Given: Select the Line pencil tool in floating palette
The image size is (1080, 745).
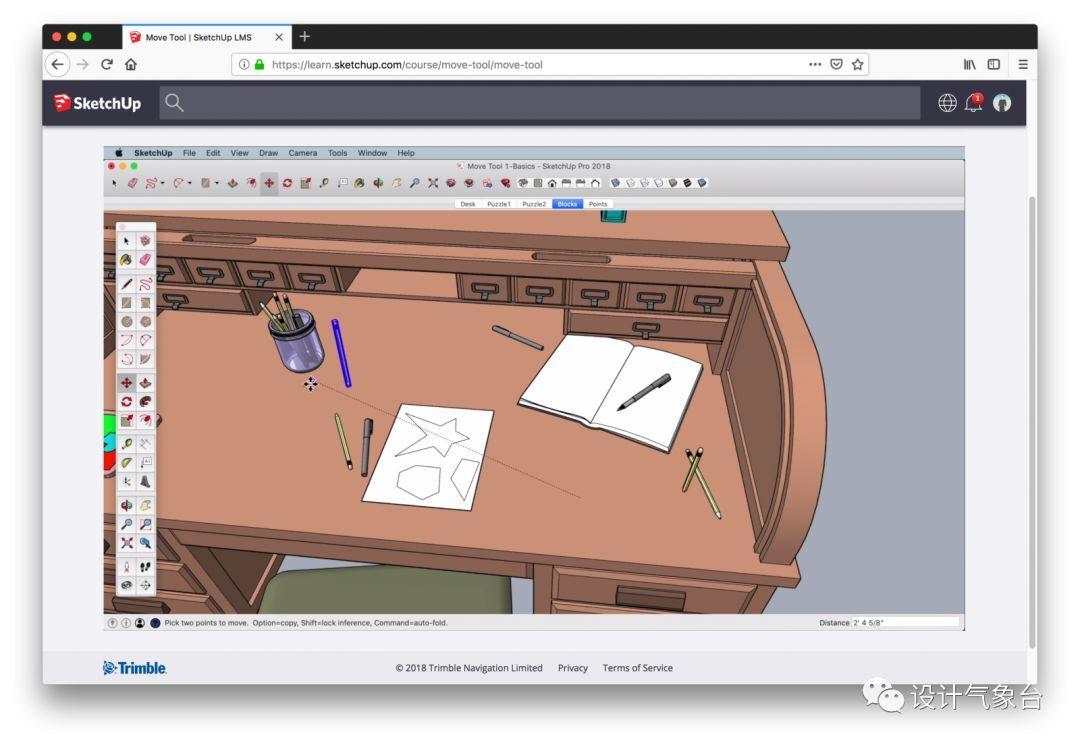Looking at the screenshot, I should pos(127,284).
